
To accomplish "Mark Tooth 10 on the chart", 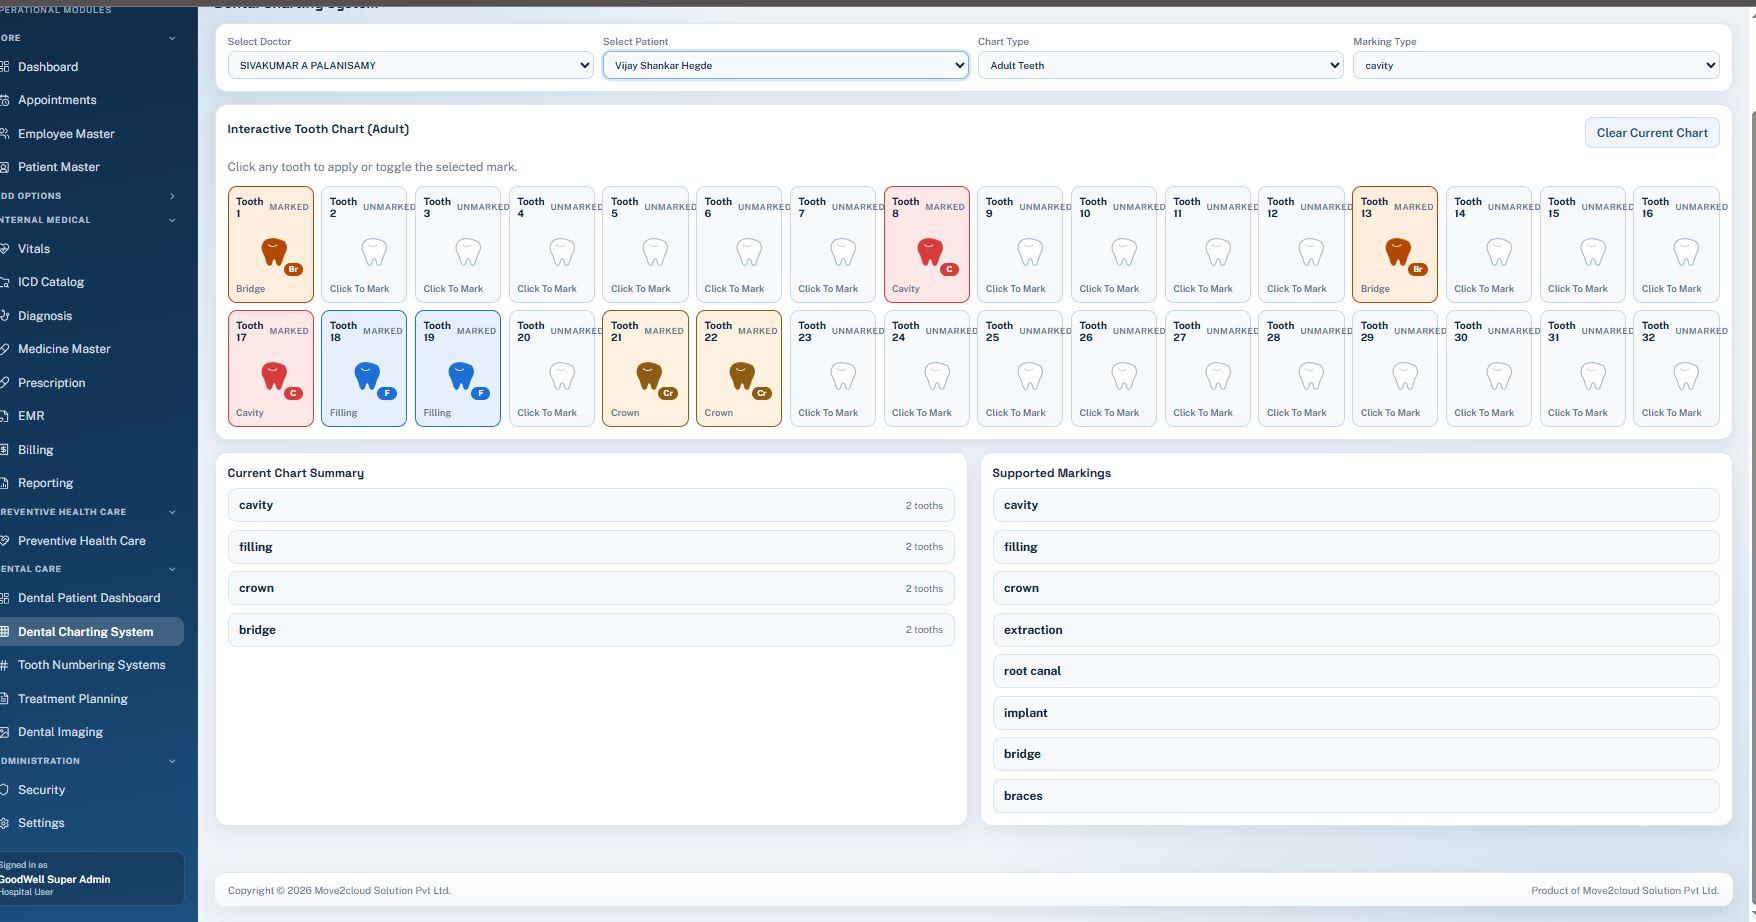I will click(x=1114, y=244).
